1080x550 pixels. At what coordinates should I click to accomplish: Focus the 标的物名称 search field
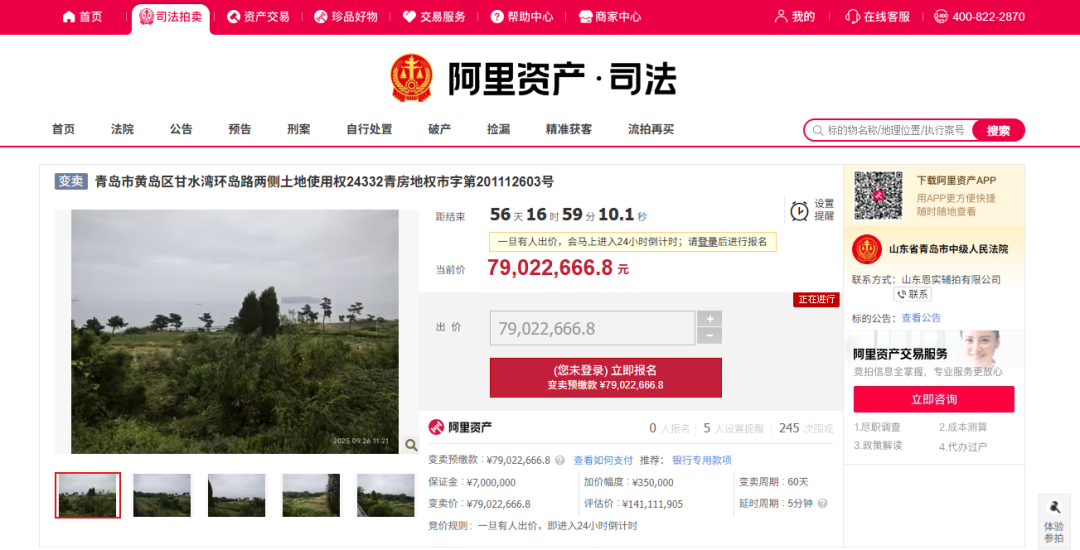(x=895, y=130)
